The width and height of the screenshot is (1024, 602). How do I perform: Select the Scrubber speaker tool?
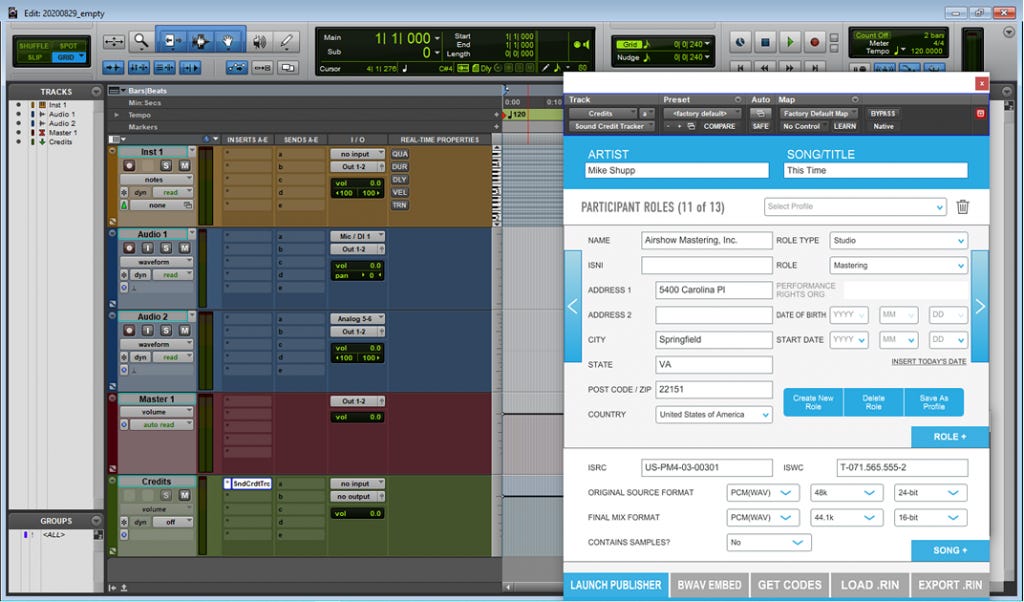(259, 42)
